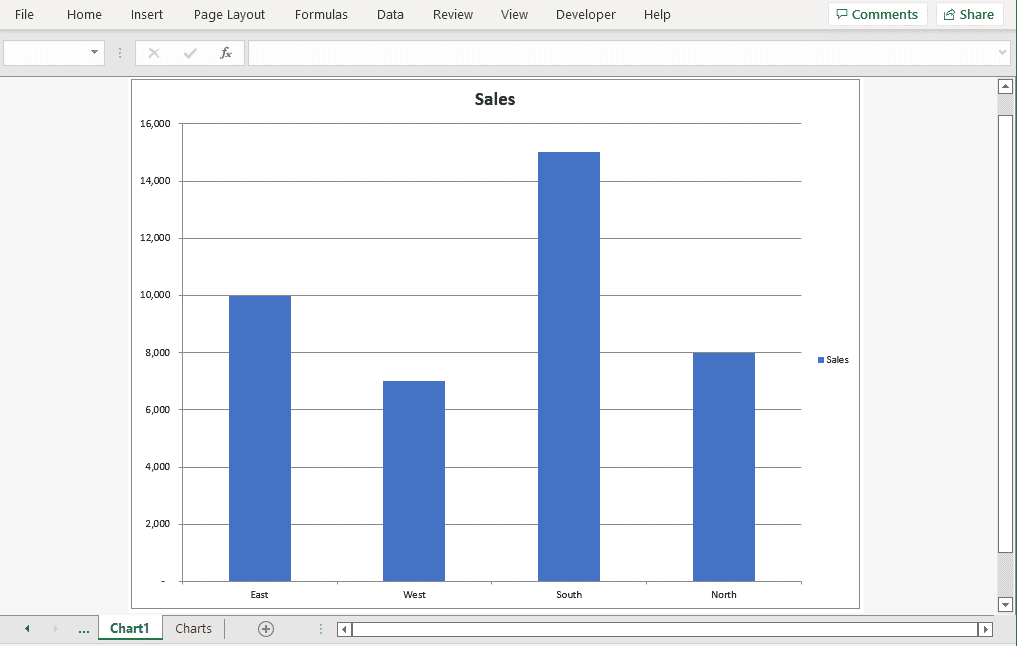The image size is (1017, 646).
Task: Open the Comments panel
Action: coord(877,14)
